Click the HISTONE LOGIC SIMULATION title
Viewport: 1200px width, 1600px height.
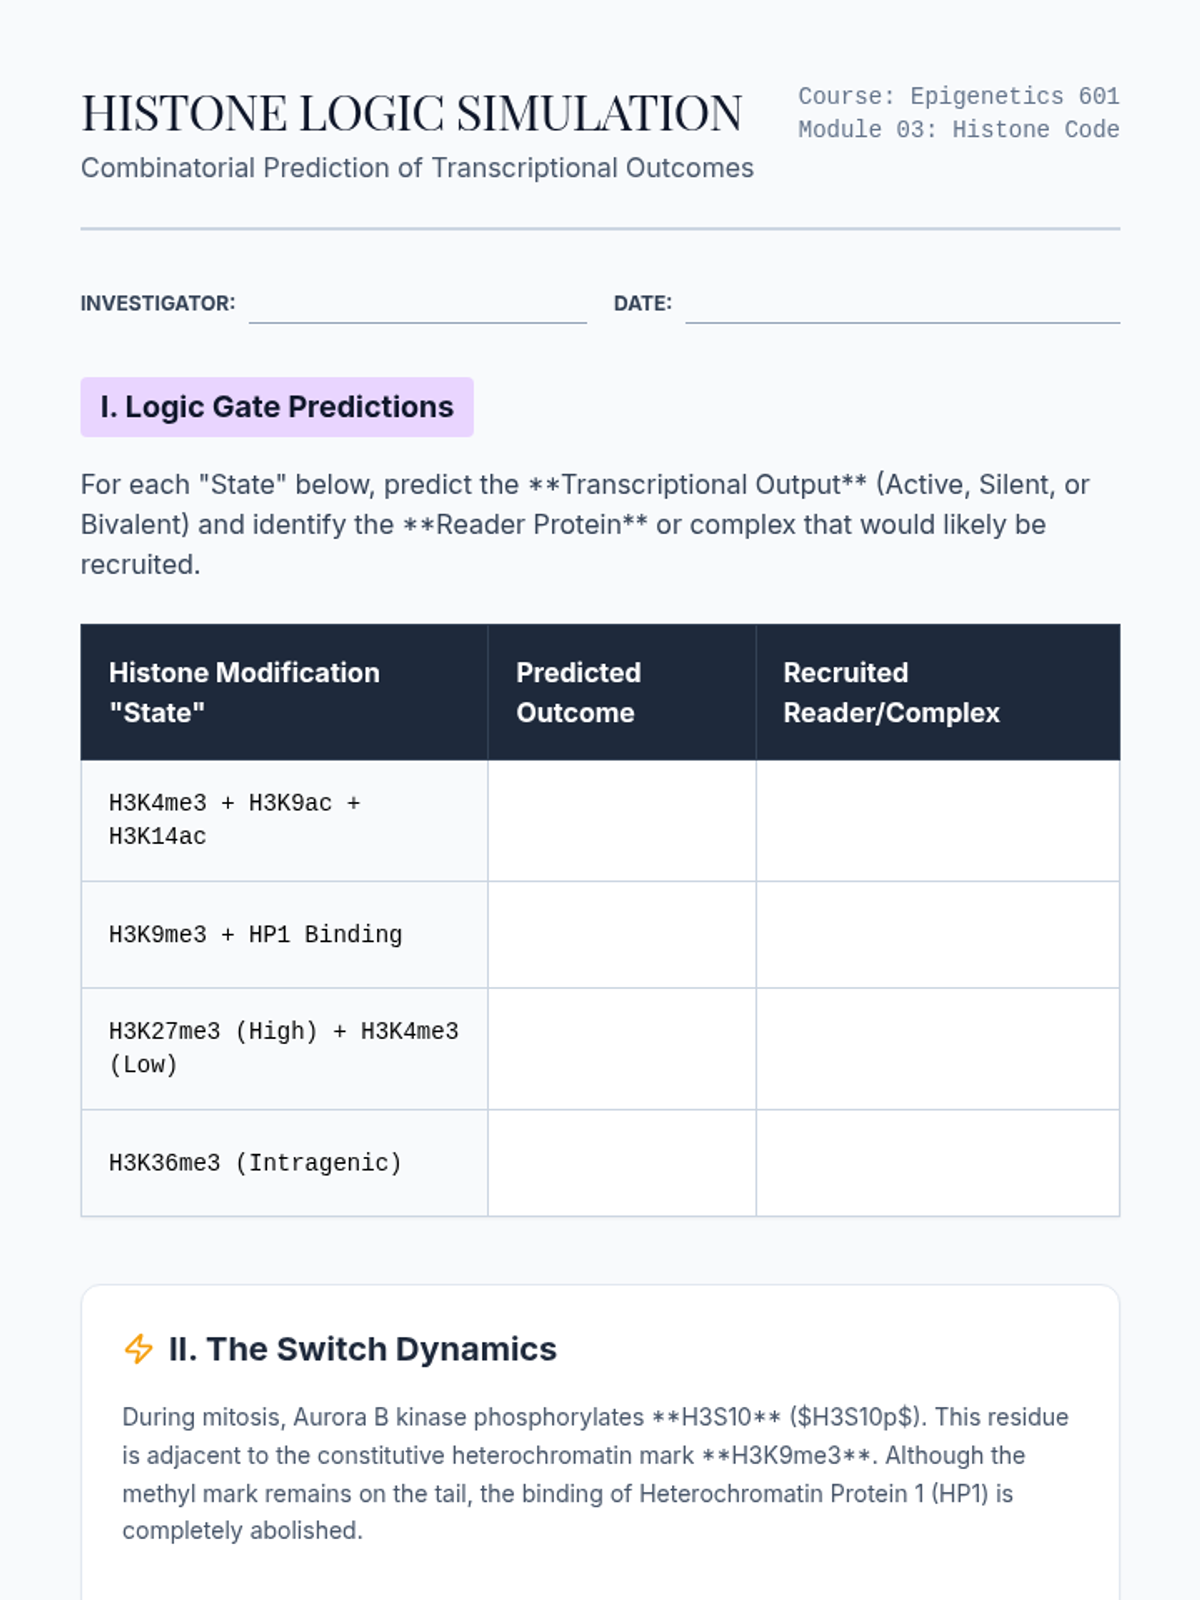411,113
